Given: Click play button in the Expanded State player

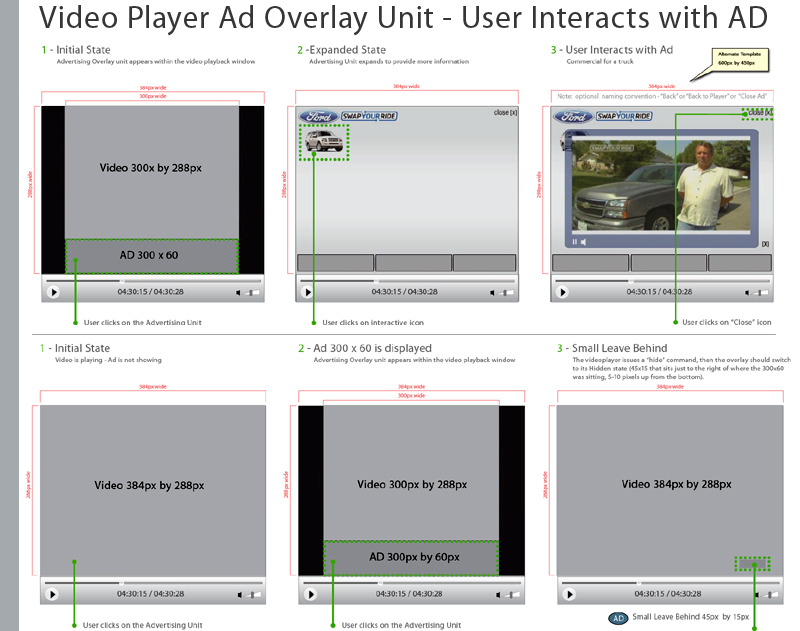Looking at the screenshot, I should coord(308,292).
